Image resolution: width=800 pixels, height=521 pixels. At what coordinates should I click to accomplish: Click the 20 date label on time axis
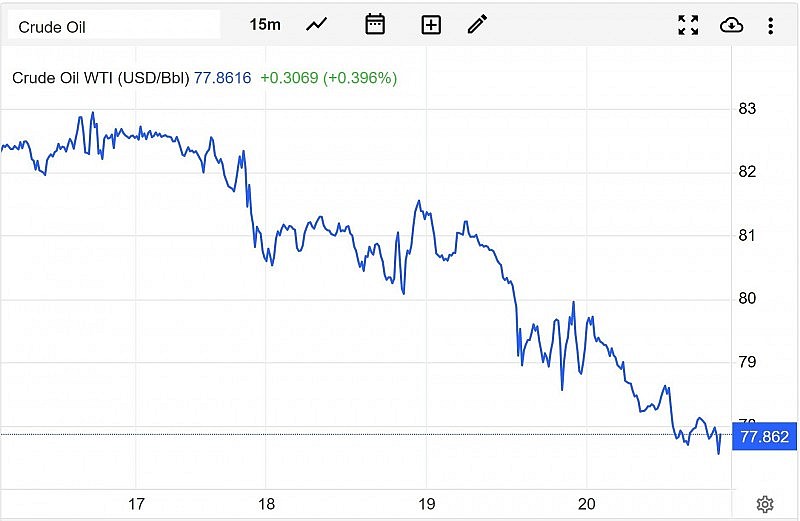[587, 503]
